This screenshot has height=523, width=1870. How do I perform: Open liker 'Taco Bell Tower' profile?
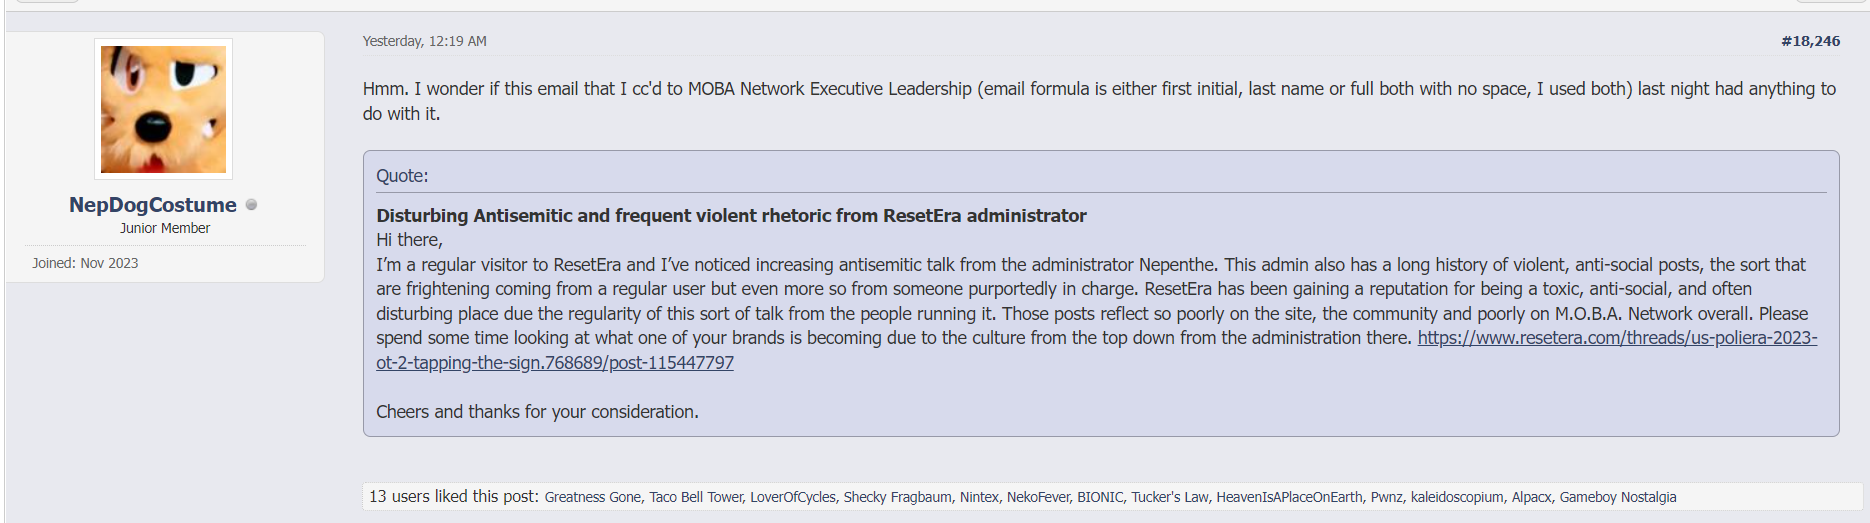pos(696,497)
